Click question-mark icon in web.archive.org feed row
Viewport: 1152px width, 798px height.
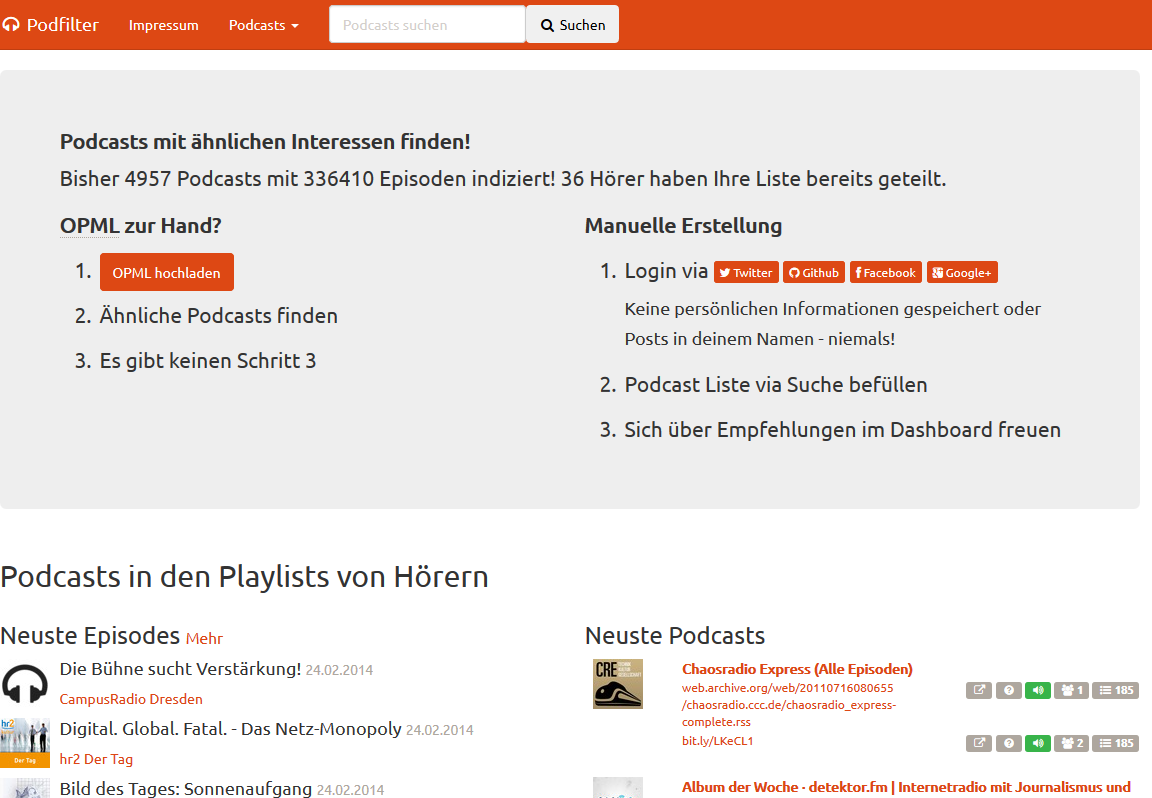pyautogui.click(x=1009, y=690)
